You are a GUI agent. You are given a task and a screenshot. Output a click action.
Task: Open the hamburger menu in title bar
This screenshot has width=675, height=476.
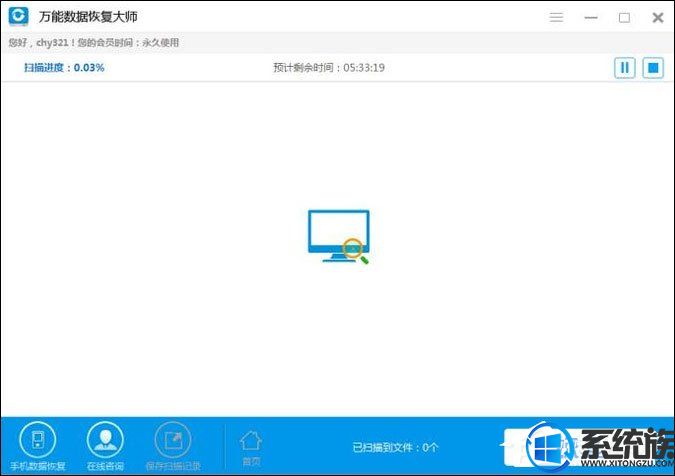556,17
